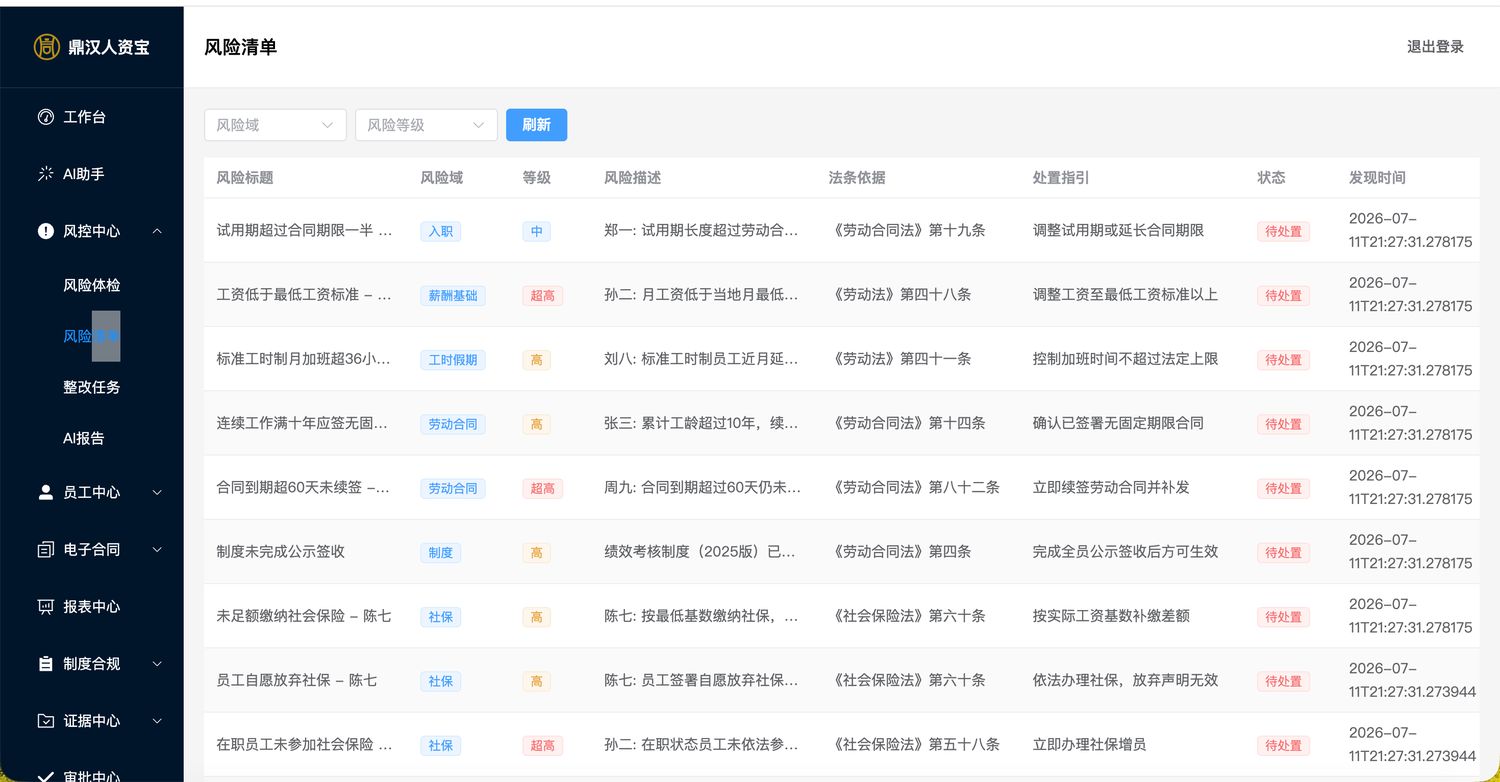The image size is (1500, 782).
Task: Expand the 制度合规 menu chevron
Action: tap(157, 663)
